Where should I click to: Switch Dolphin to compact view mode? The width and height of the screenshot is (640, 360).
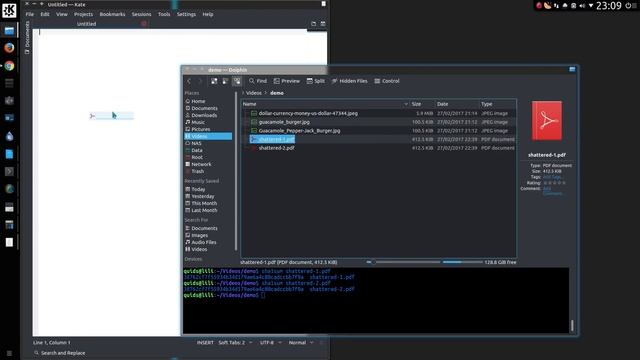point(225,81)
